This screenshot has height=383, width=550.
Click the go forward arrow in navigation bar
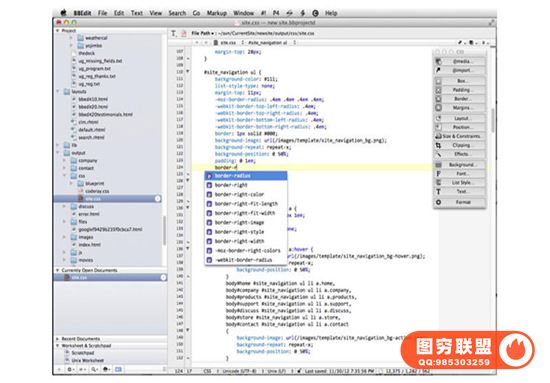pos(206,42)
